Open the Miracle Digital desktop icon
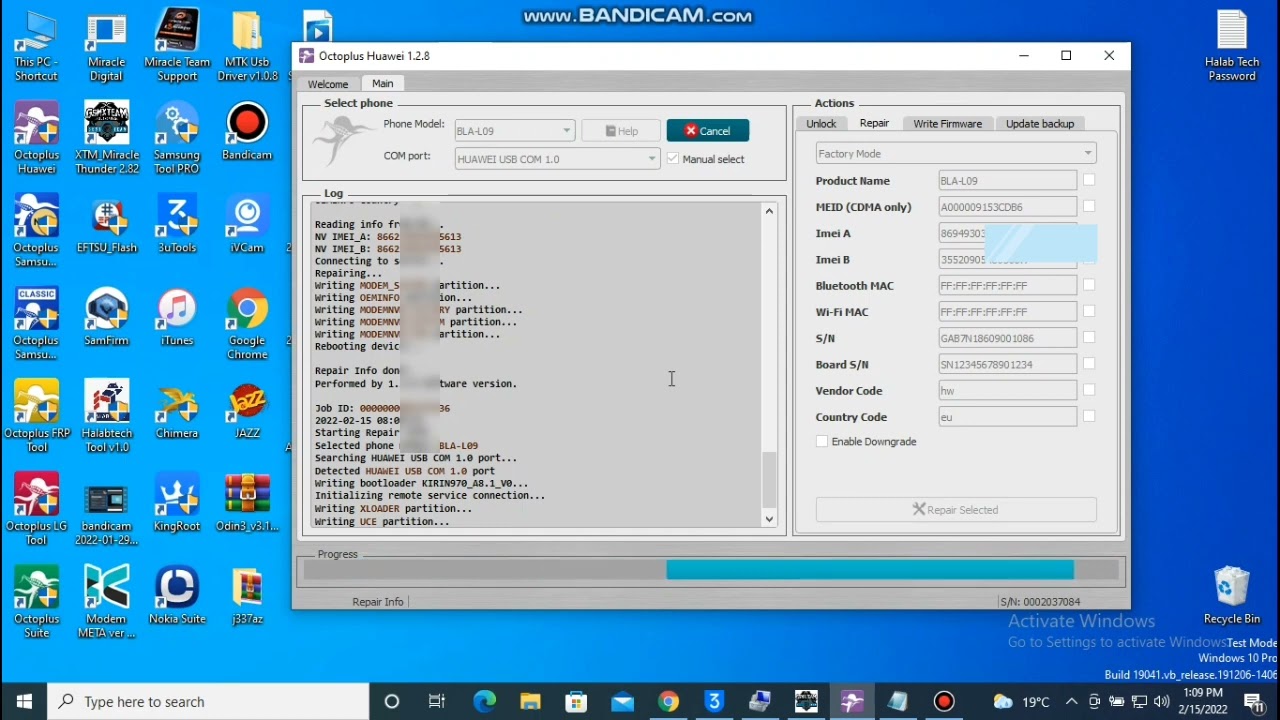This screenshot has width=1280, height=720. pyautogui.click(x=106, y=46)
